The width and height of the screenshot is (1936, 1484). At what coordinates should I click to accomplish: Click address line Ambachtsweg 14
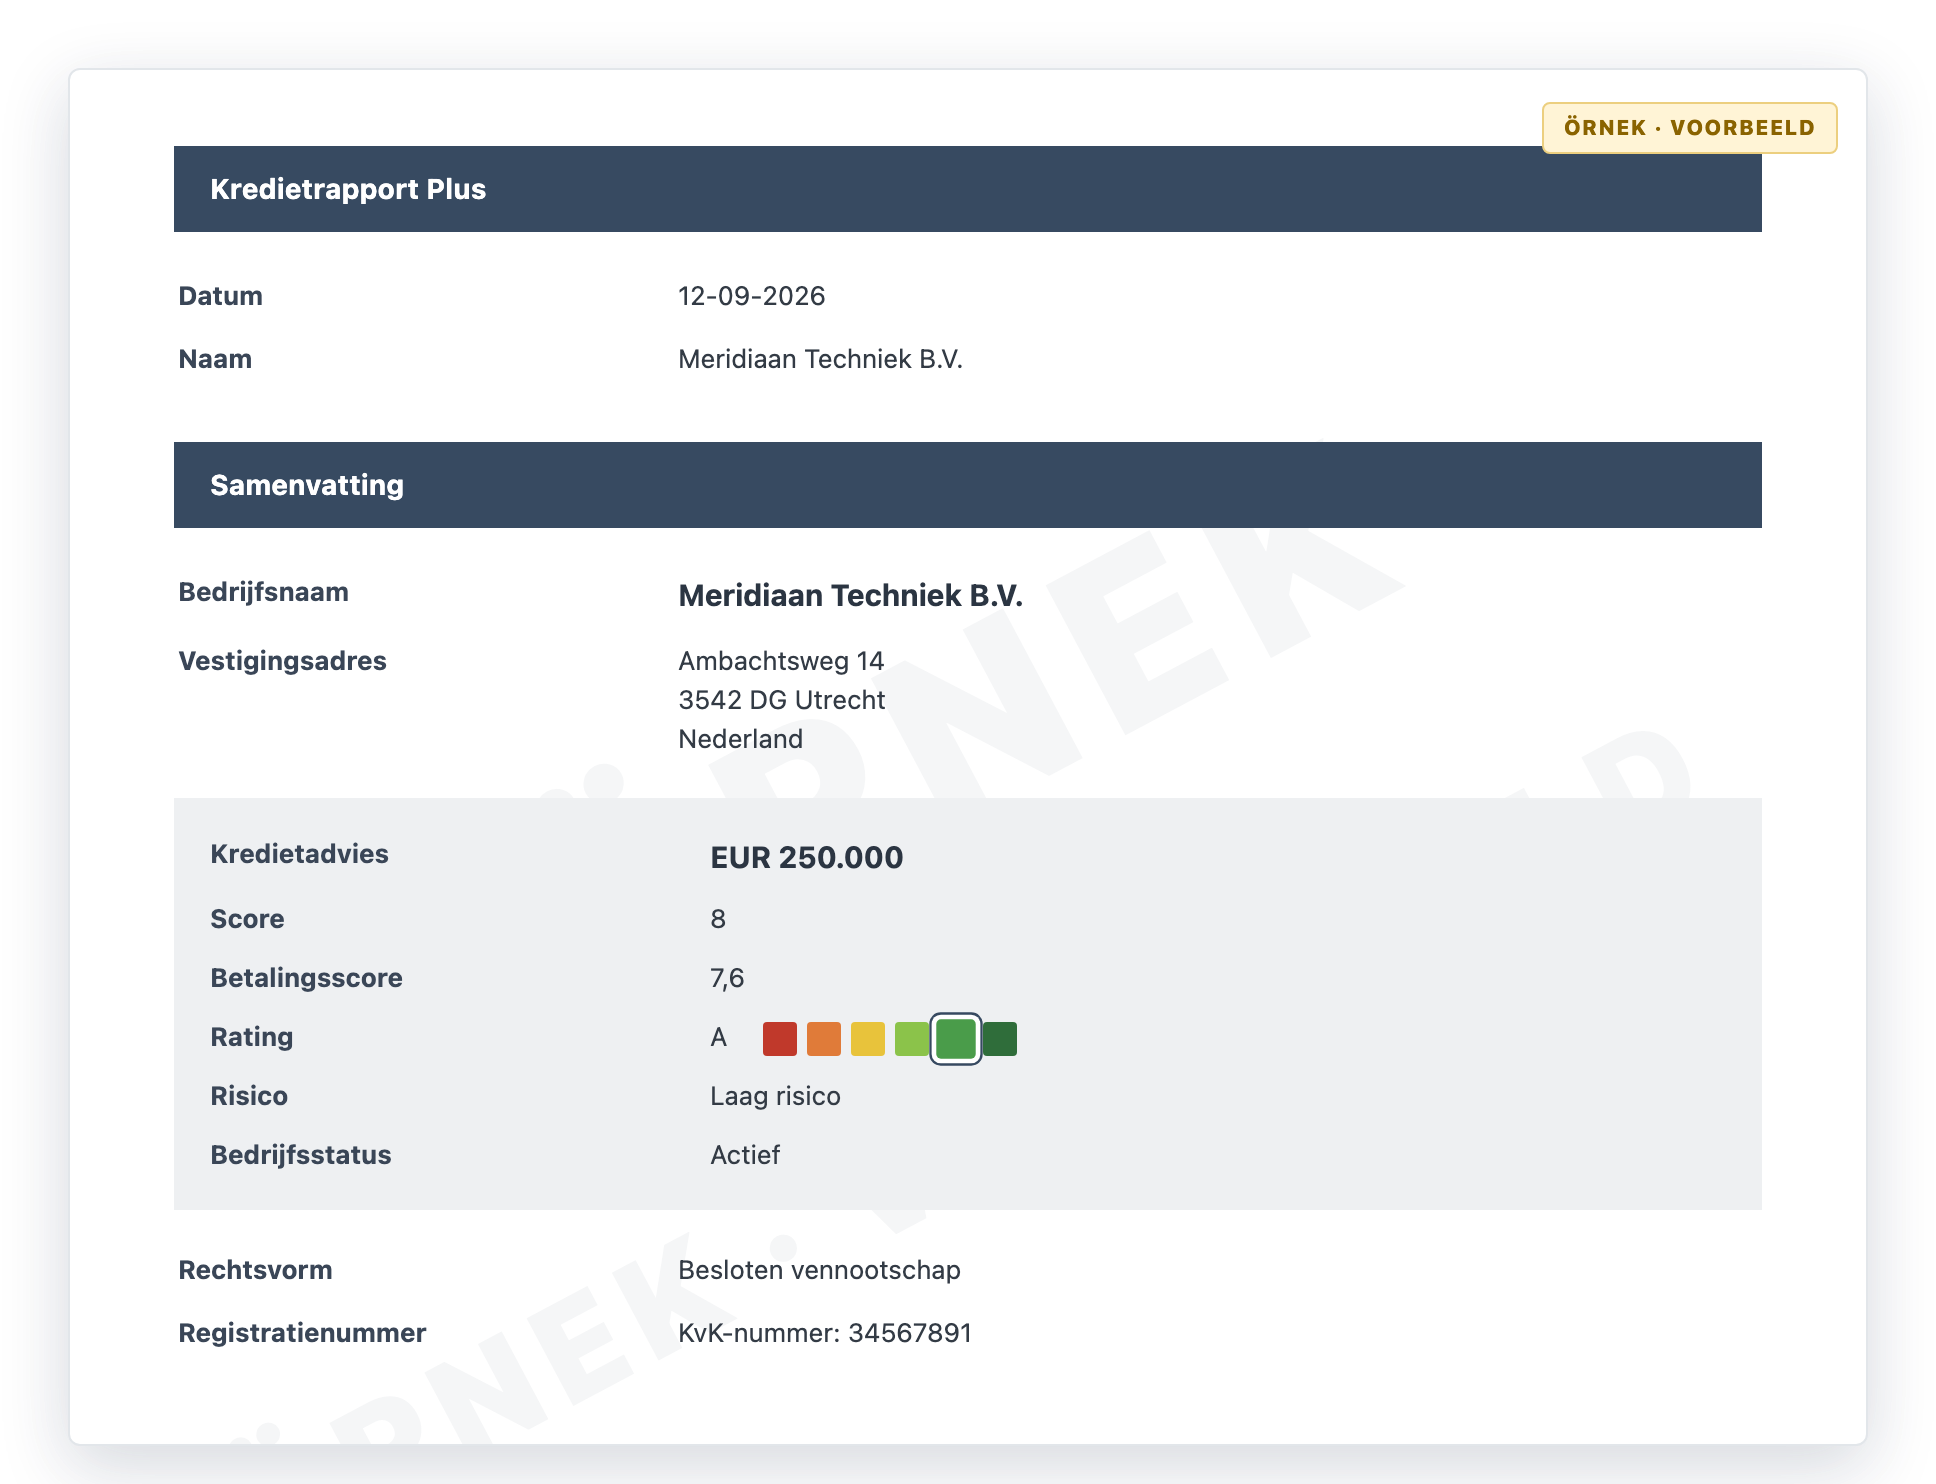click(781, 661)
